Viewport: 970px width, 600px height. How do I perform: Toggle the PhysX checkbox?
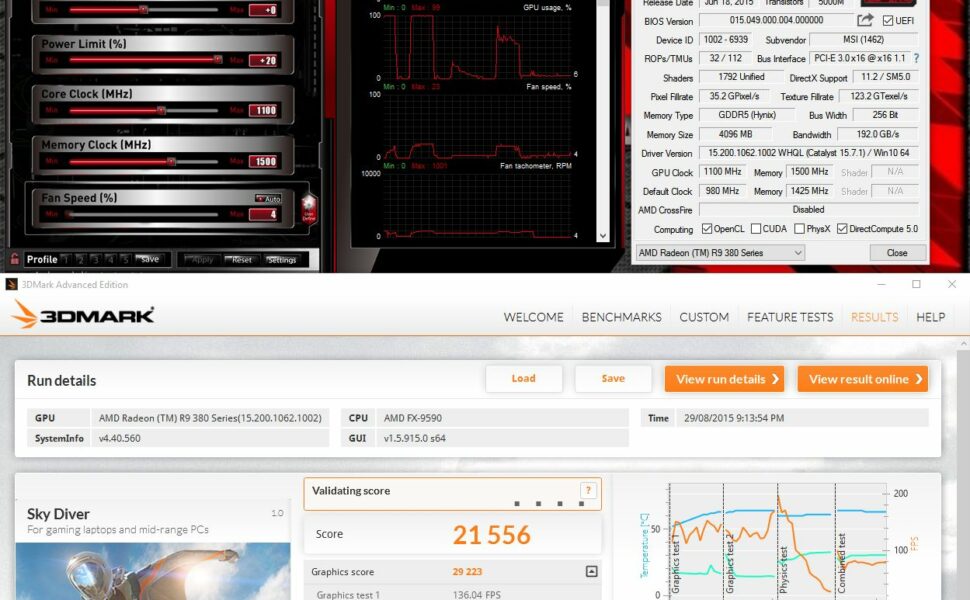799,229
